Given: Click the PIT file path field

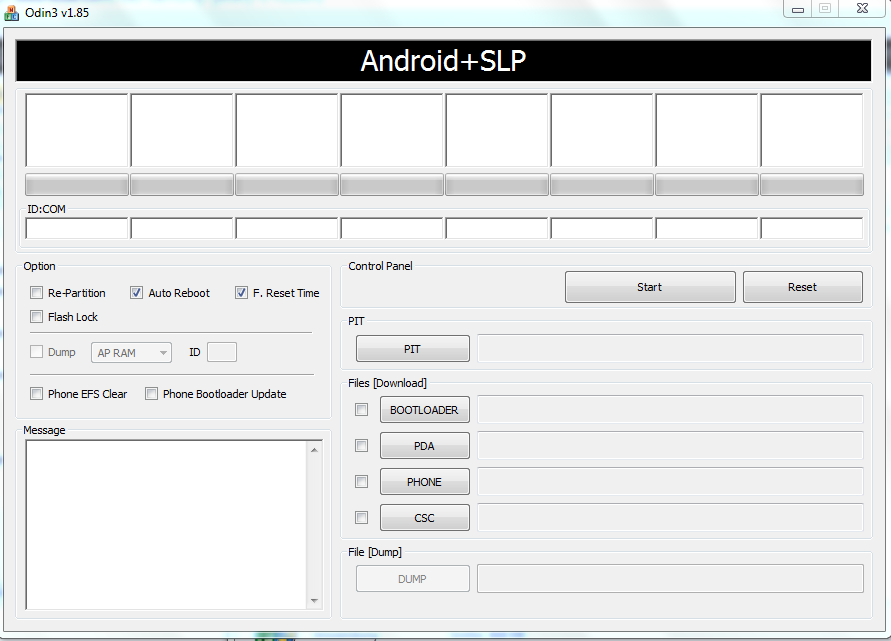Looking at the screenshot, I should coord(671,348).
